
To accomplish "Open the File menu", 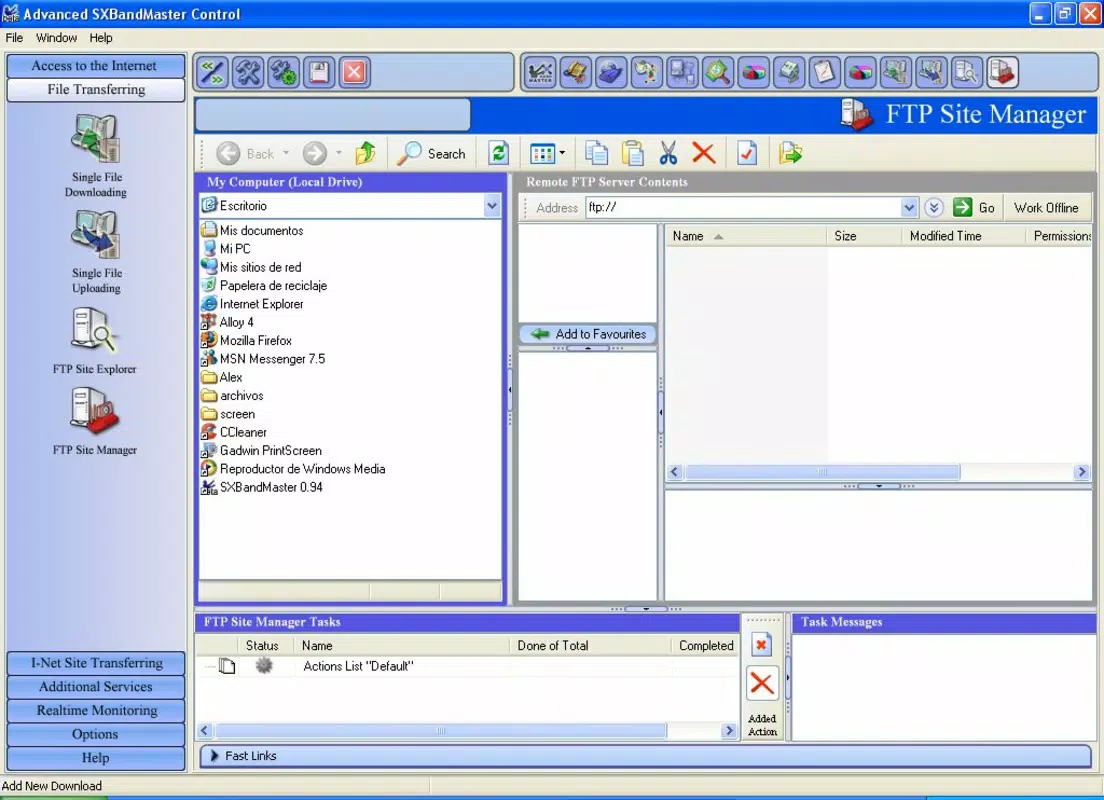I will (14, 38).
